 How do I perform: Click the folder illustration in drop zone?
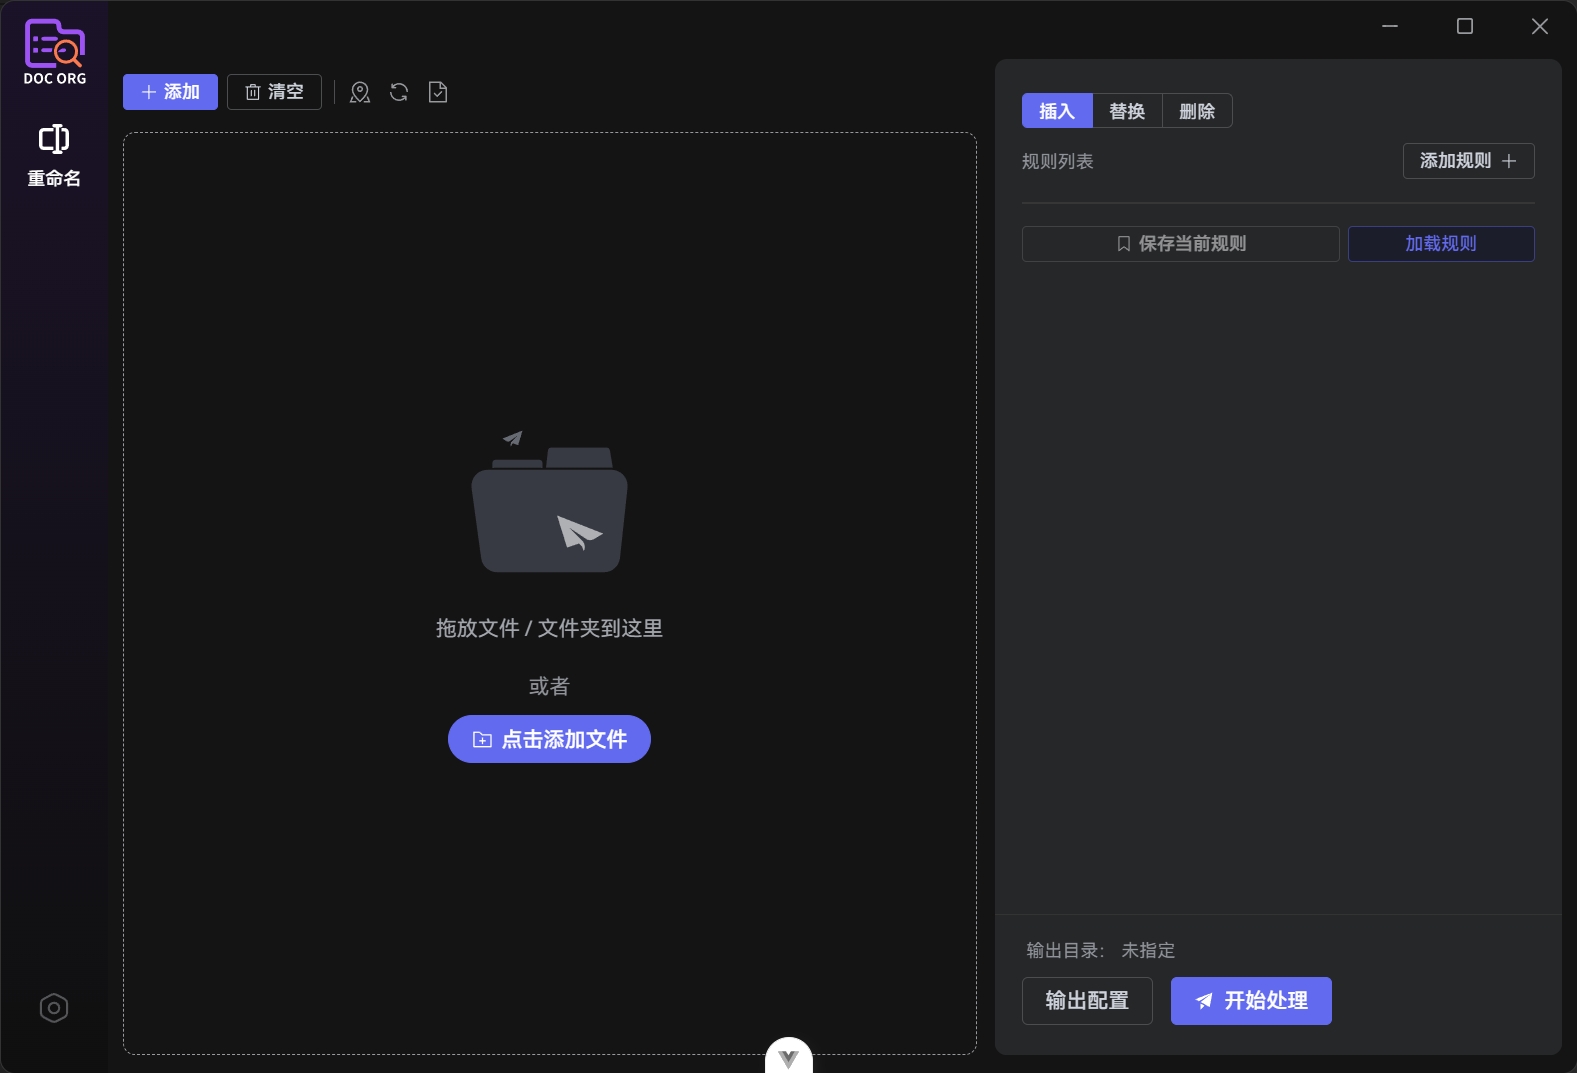pyautogui.click(x=549, y=506)
